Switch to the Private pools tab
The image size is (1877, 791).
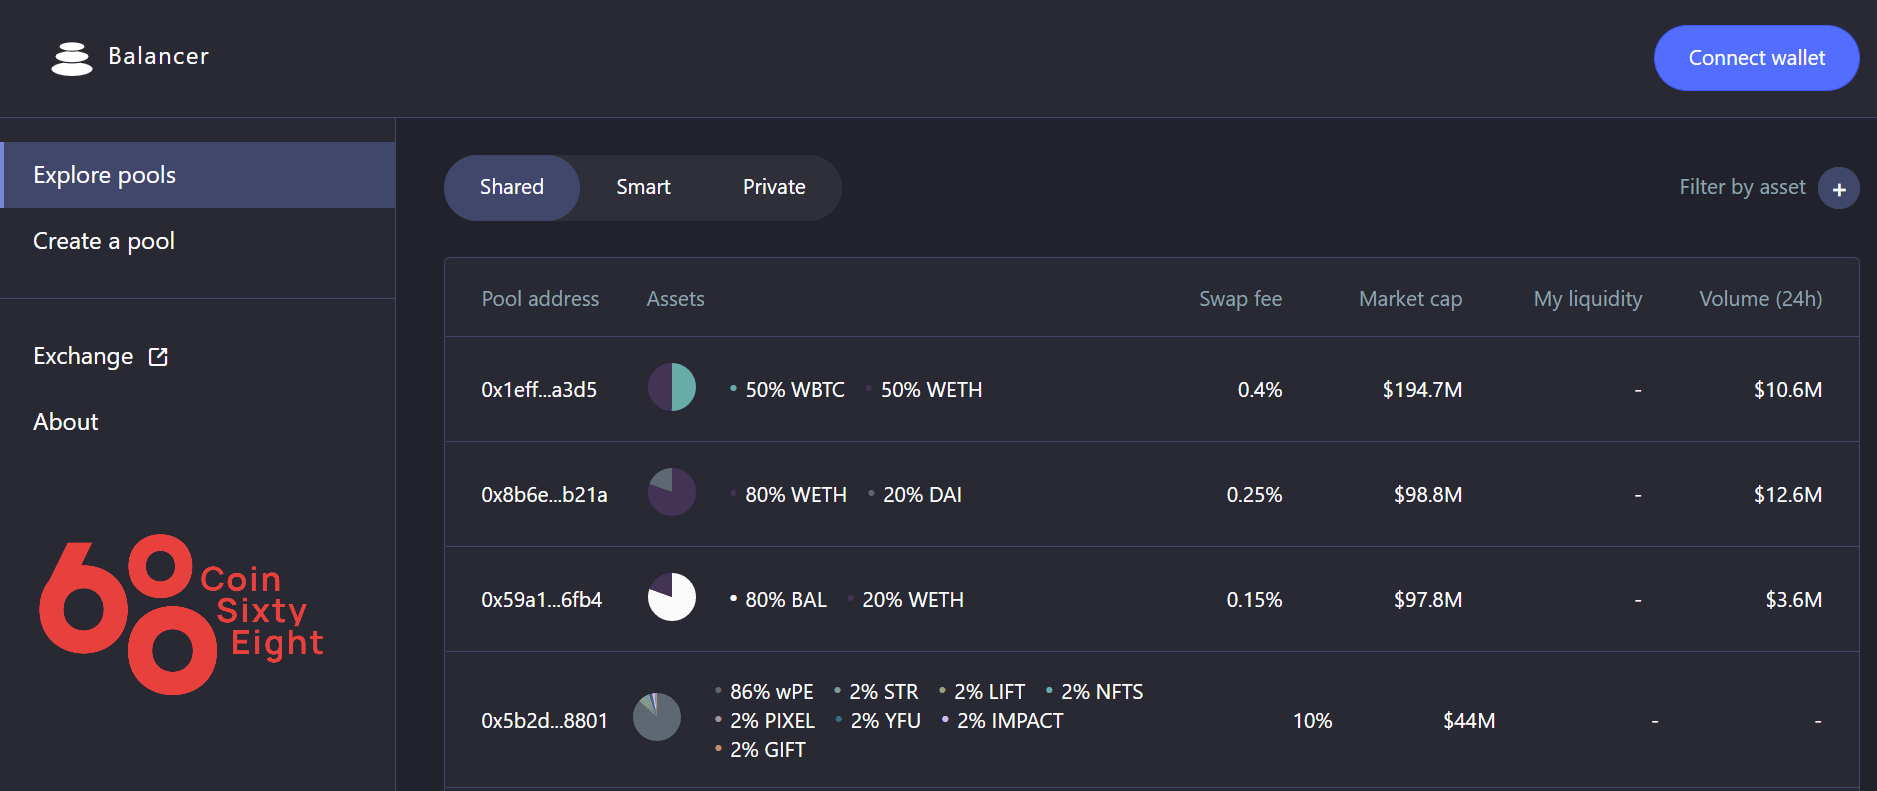pyautogui.click(x=774, y=187)
